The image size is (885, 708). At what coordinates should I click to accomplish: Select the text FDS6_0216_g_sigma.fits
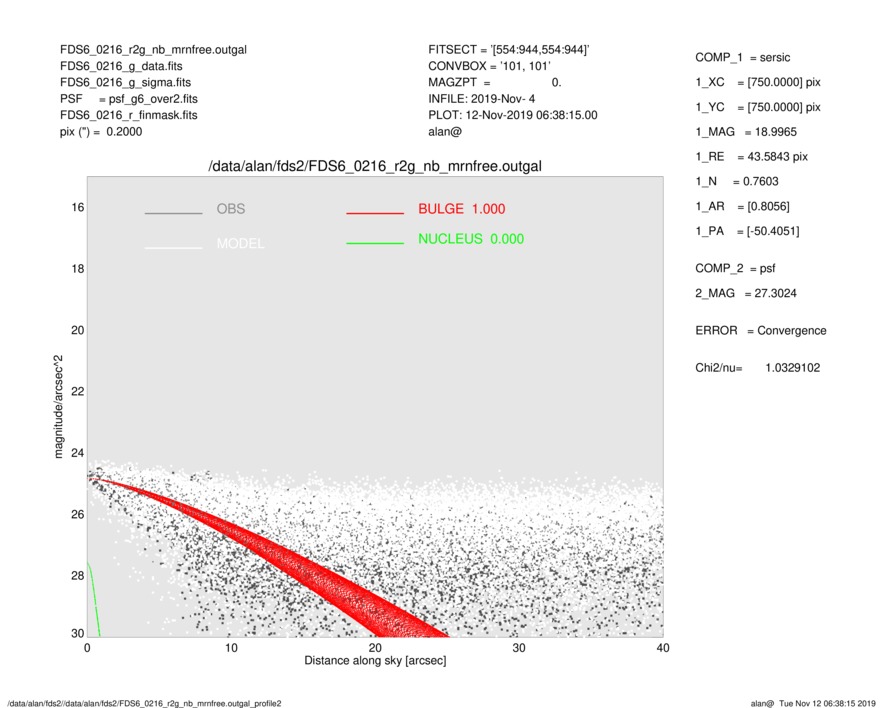[125, 82]
